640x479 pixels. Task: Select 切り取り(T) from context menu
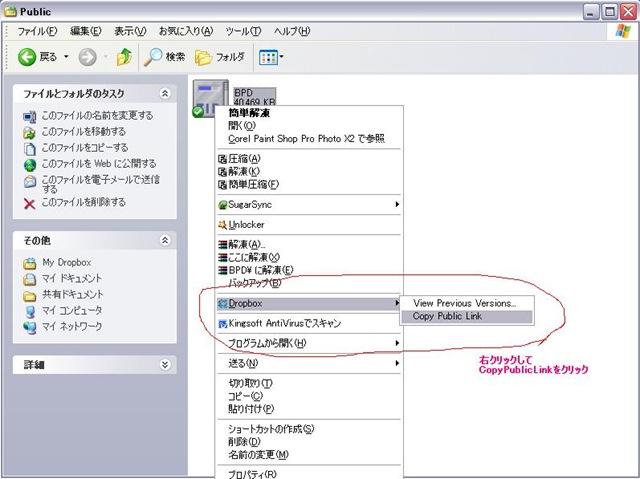tap(309, 384)
